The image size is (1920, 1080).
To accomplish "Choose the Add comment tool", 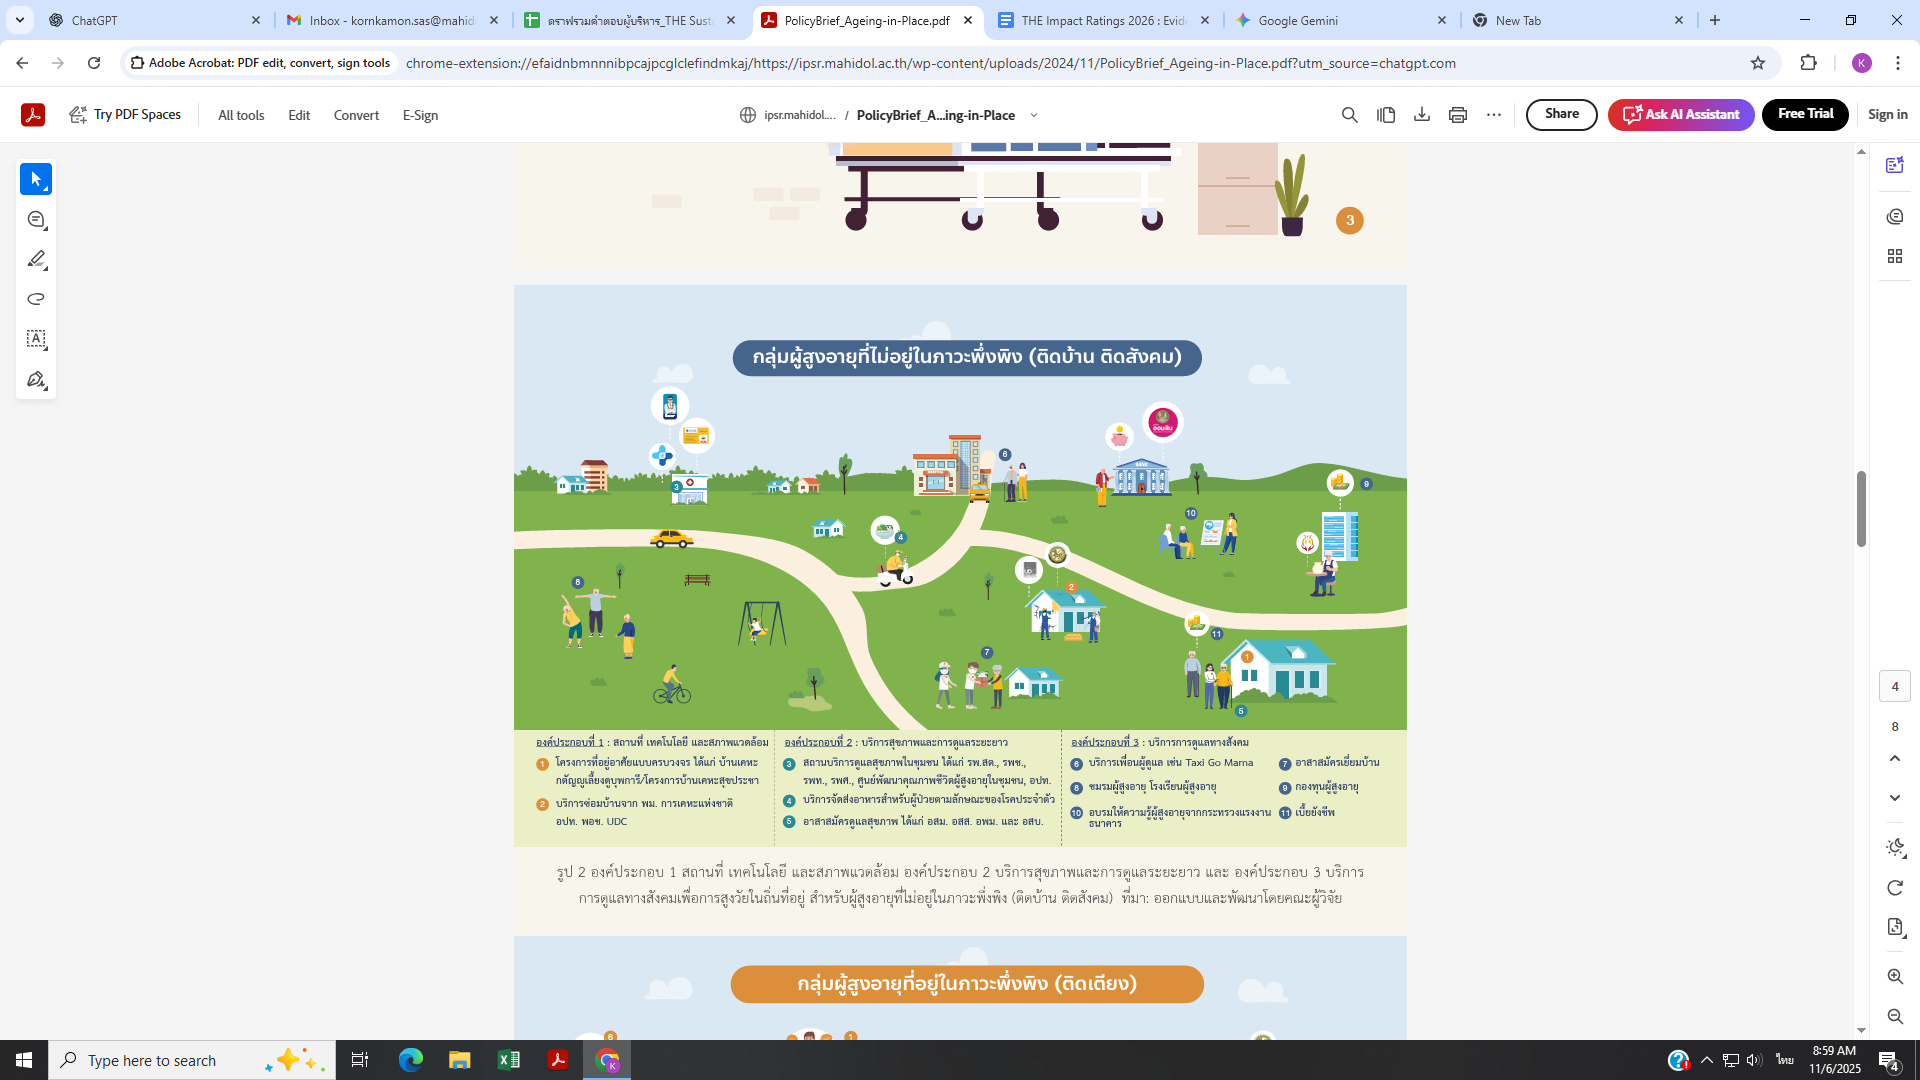I will tap(36, 219).
